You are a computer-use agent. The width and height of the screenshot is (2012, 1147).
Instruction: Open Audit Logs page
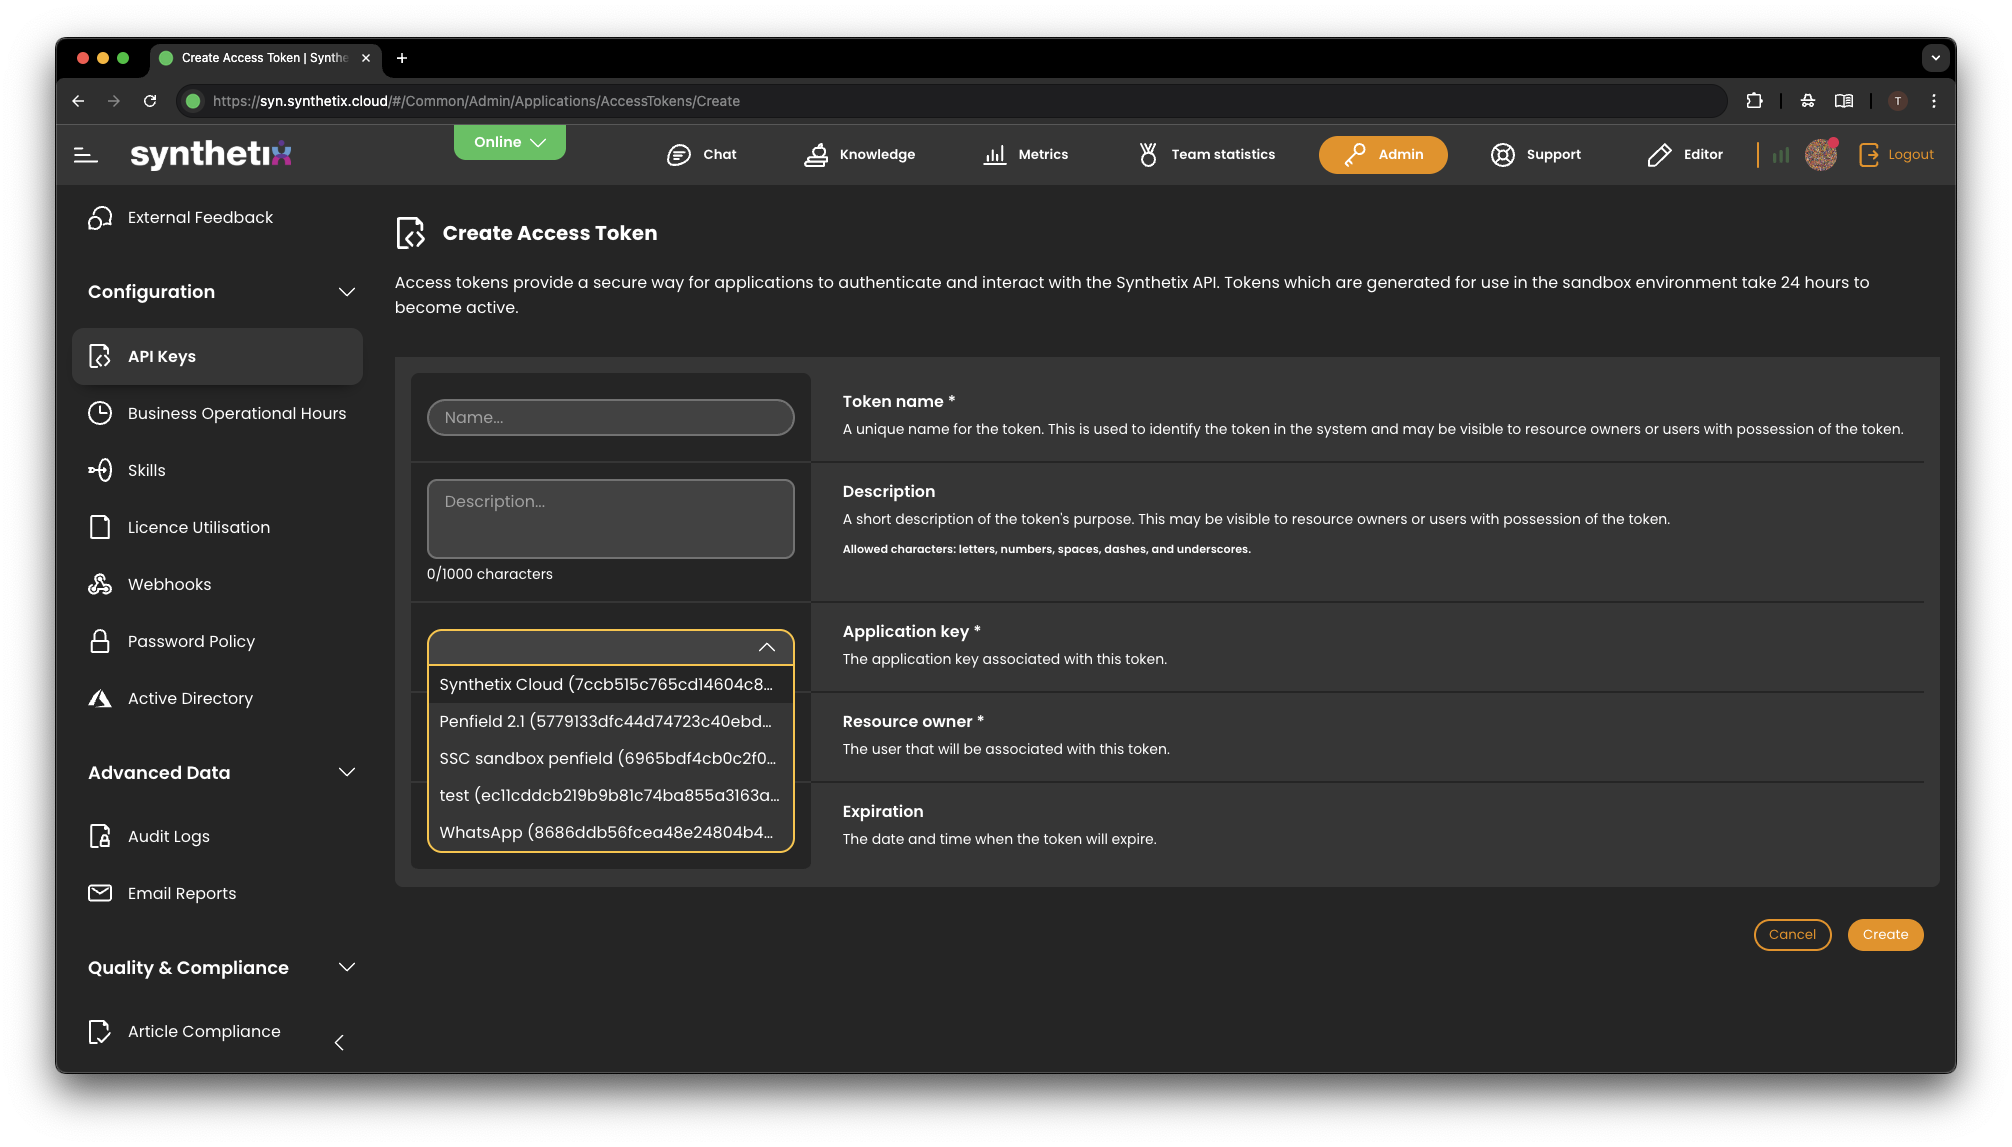168,836
